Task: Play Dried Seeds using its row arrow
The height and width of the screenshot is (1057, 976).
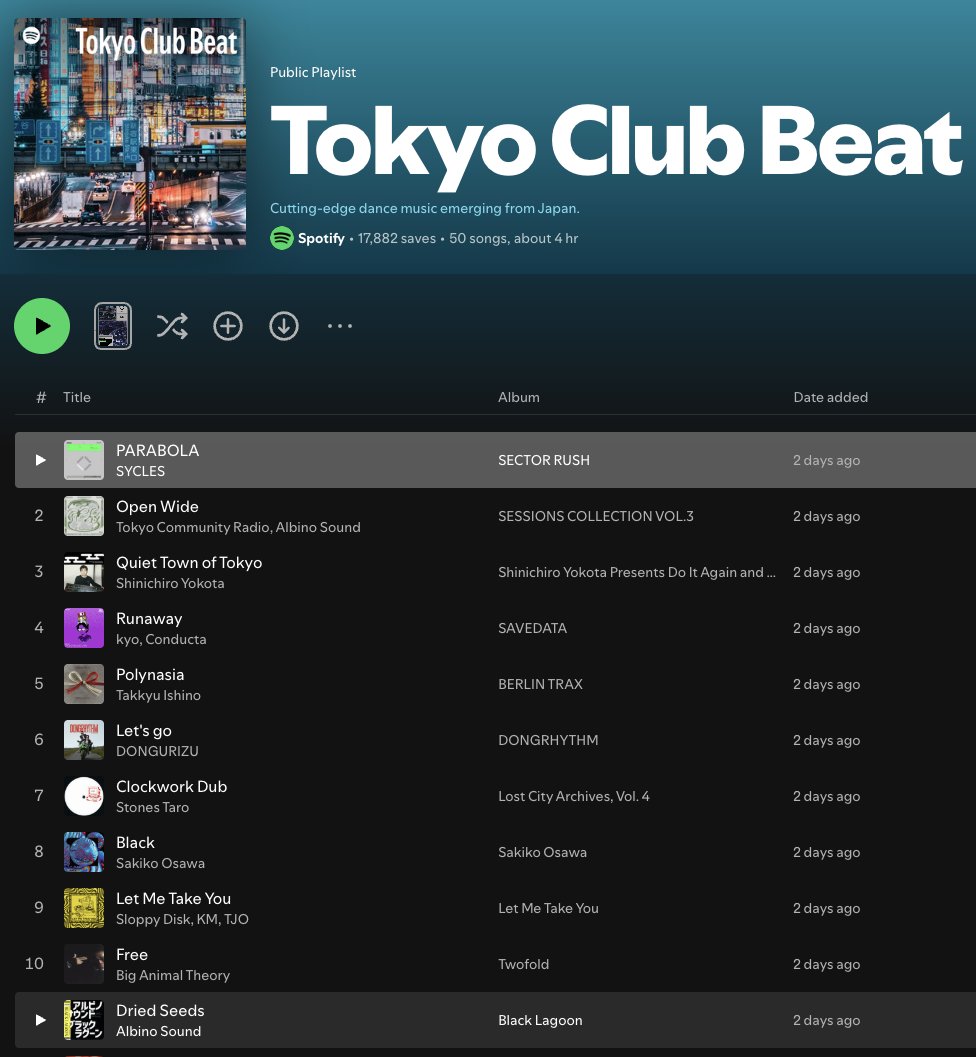Action: pyautogui.click(x=40, y=1020)
